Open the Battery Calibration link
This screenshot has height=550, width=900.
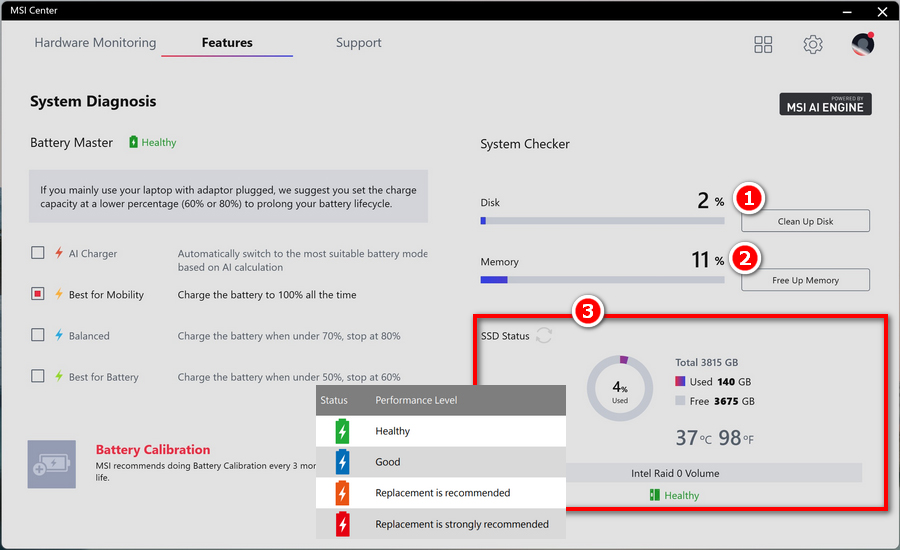coord(153,450)
